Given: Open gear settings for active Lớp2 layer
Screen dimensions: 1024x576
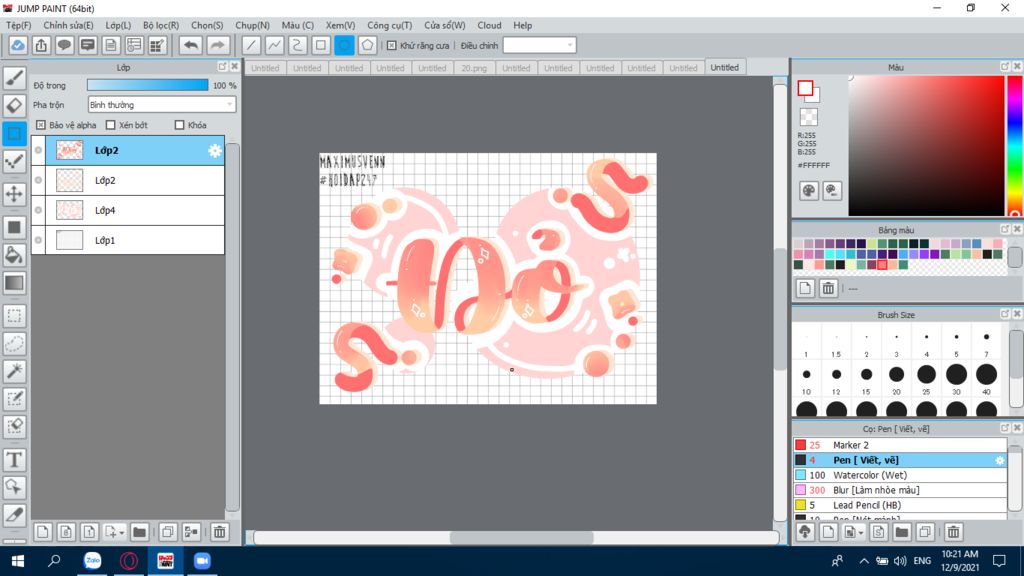Looking at the screenshot, I should click(x=214, y=151).
